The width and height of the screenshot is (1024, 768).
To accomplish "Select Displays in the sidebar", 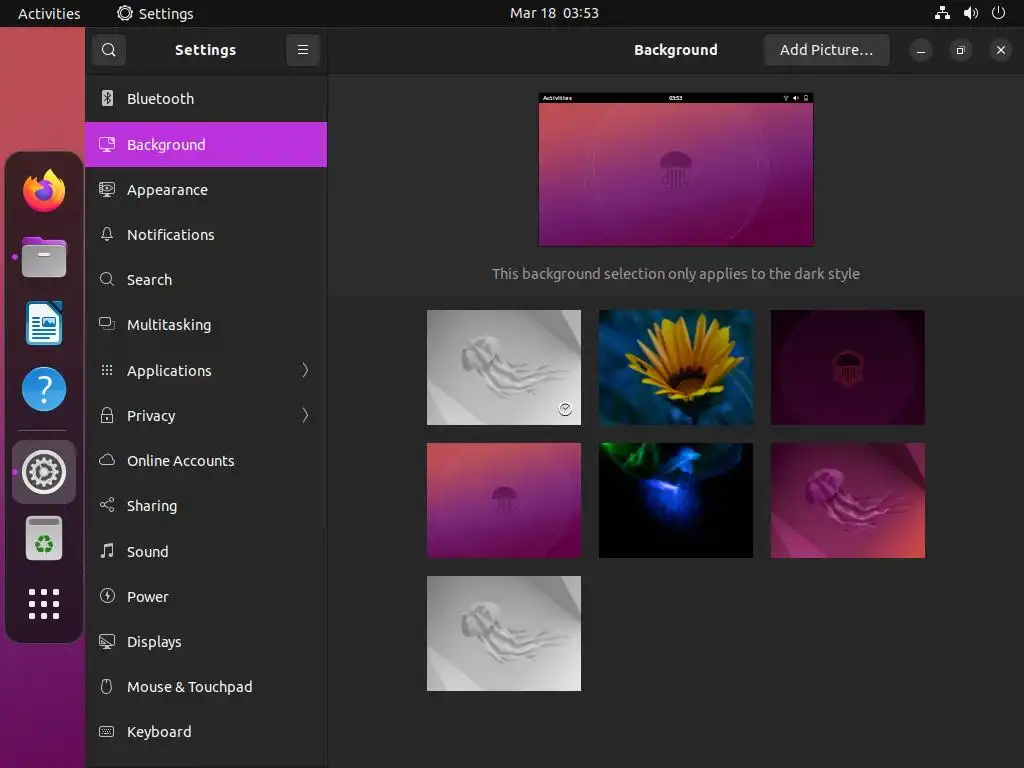I will [206, 641].
